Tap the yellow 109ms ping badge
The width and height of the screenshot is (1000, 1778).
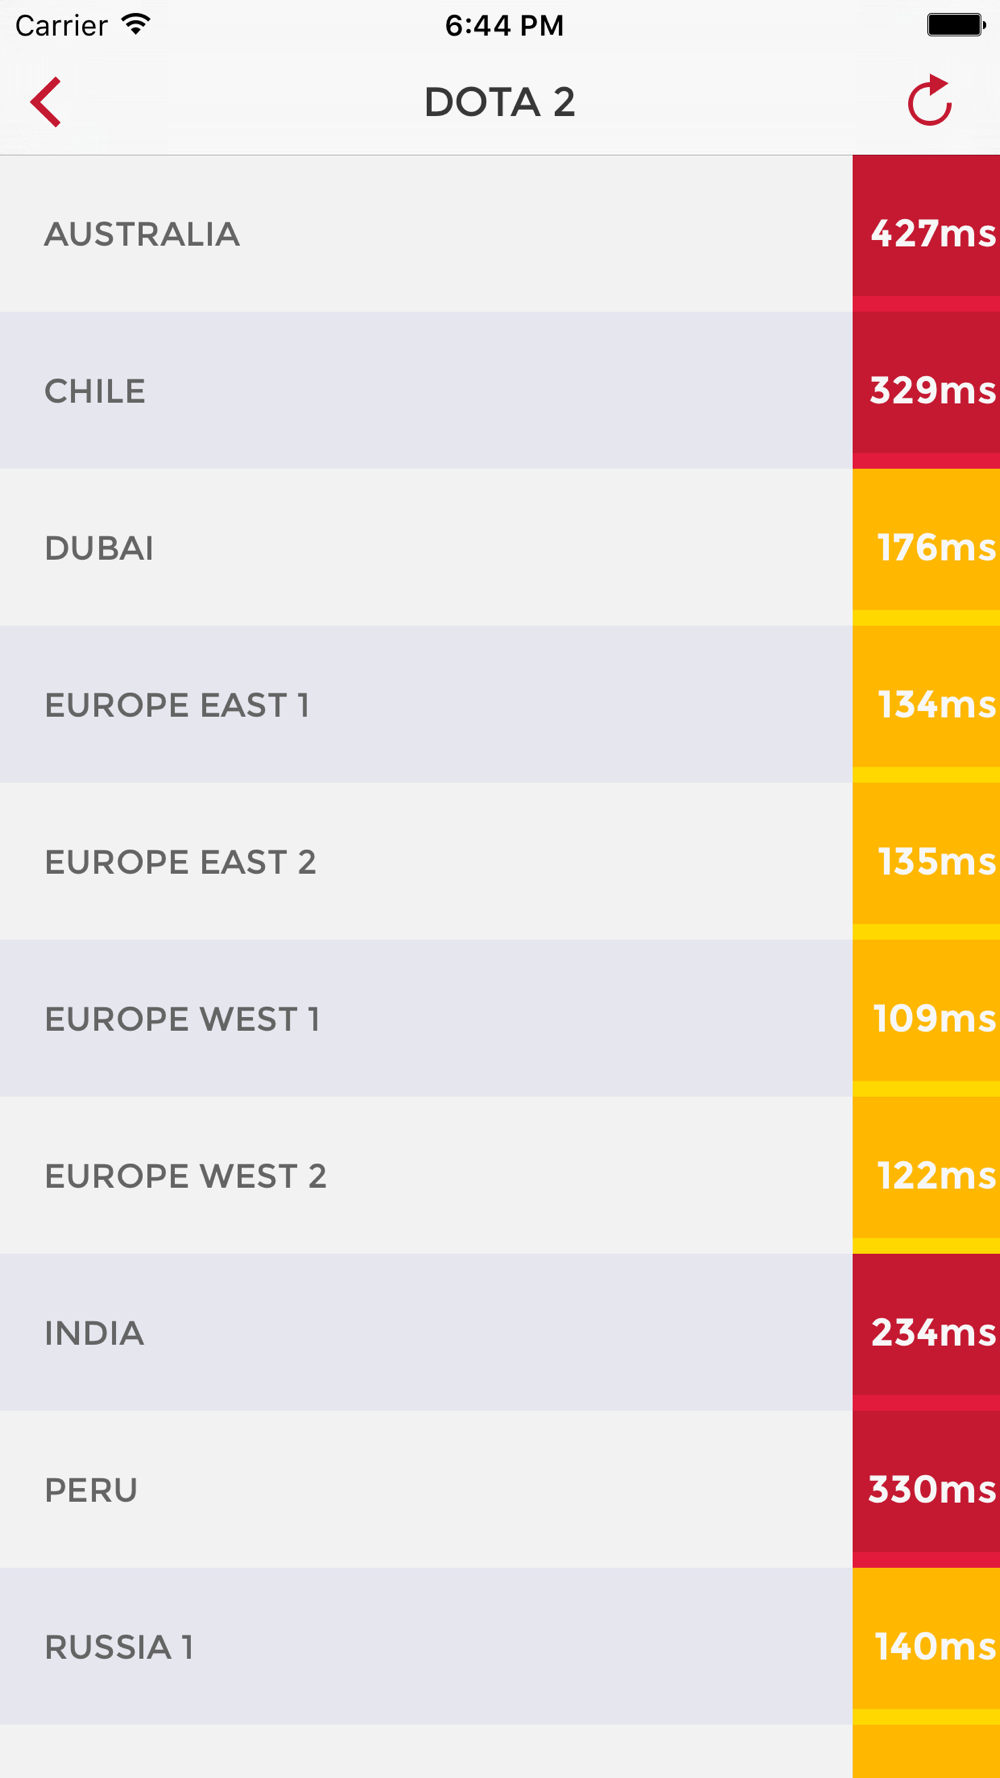pos(926,1019)
